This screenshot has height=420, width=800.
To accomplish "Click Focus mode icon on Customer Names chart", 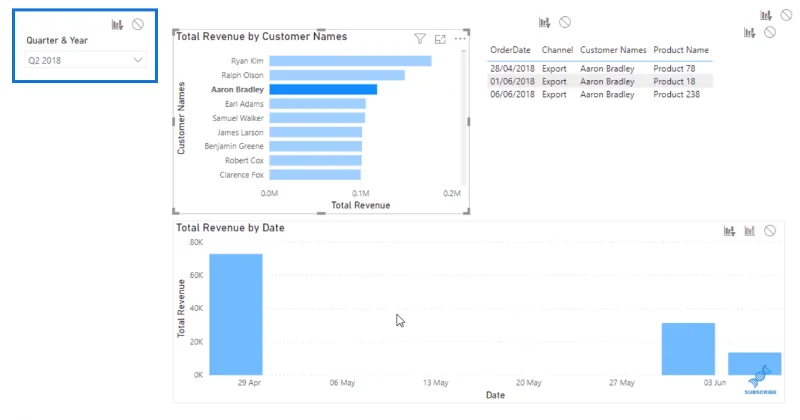I will 440,39.
